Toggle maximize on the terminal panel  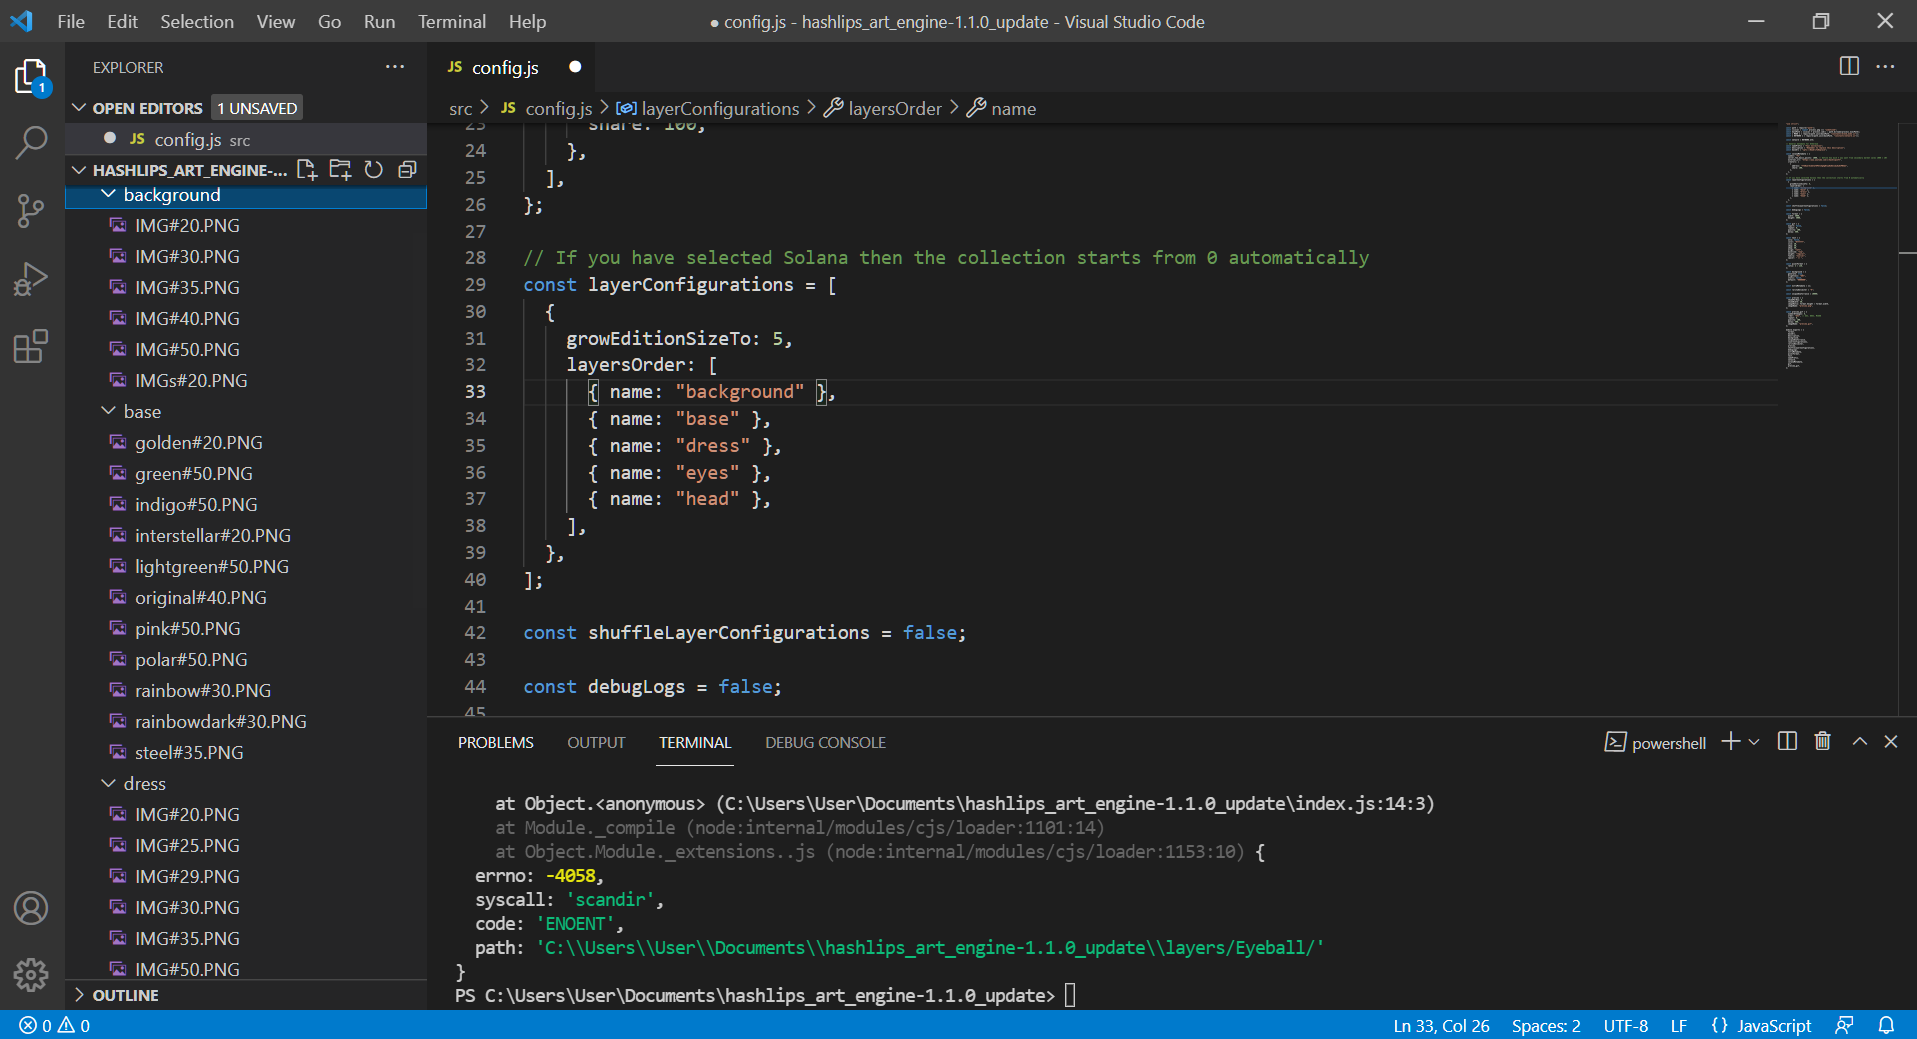pyautogui.click(x=1858, y=741)
